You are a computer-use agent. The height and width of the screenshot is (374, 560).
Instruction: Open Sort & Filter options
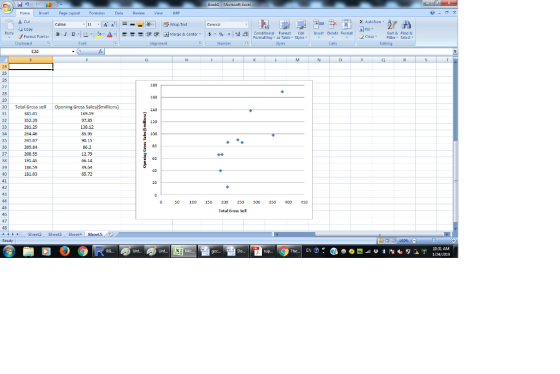click(x=392, y=29)
